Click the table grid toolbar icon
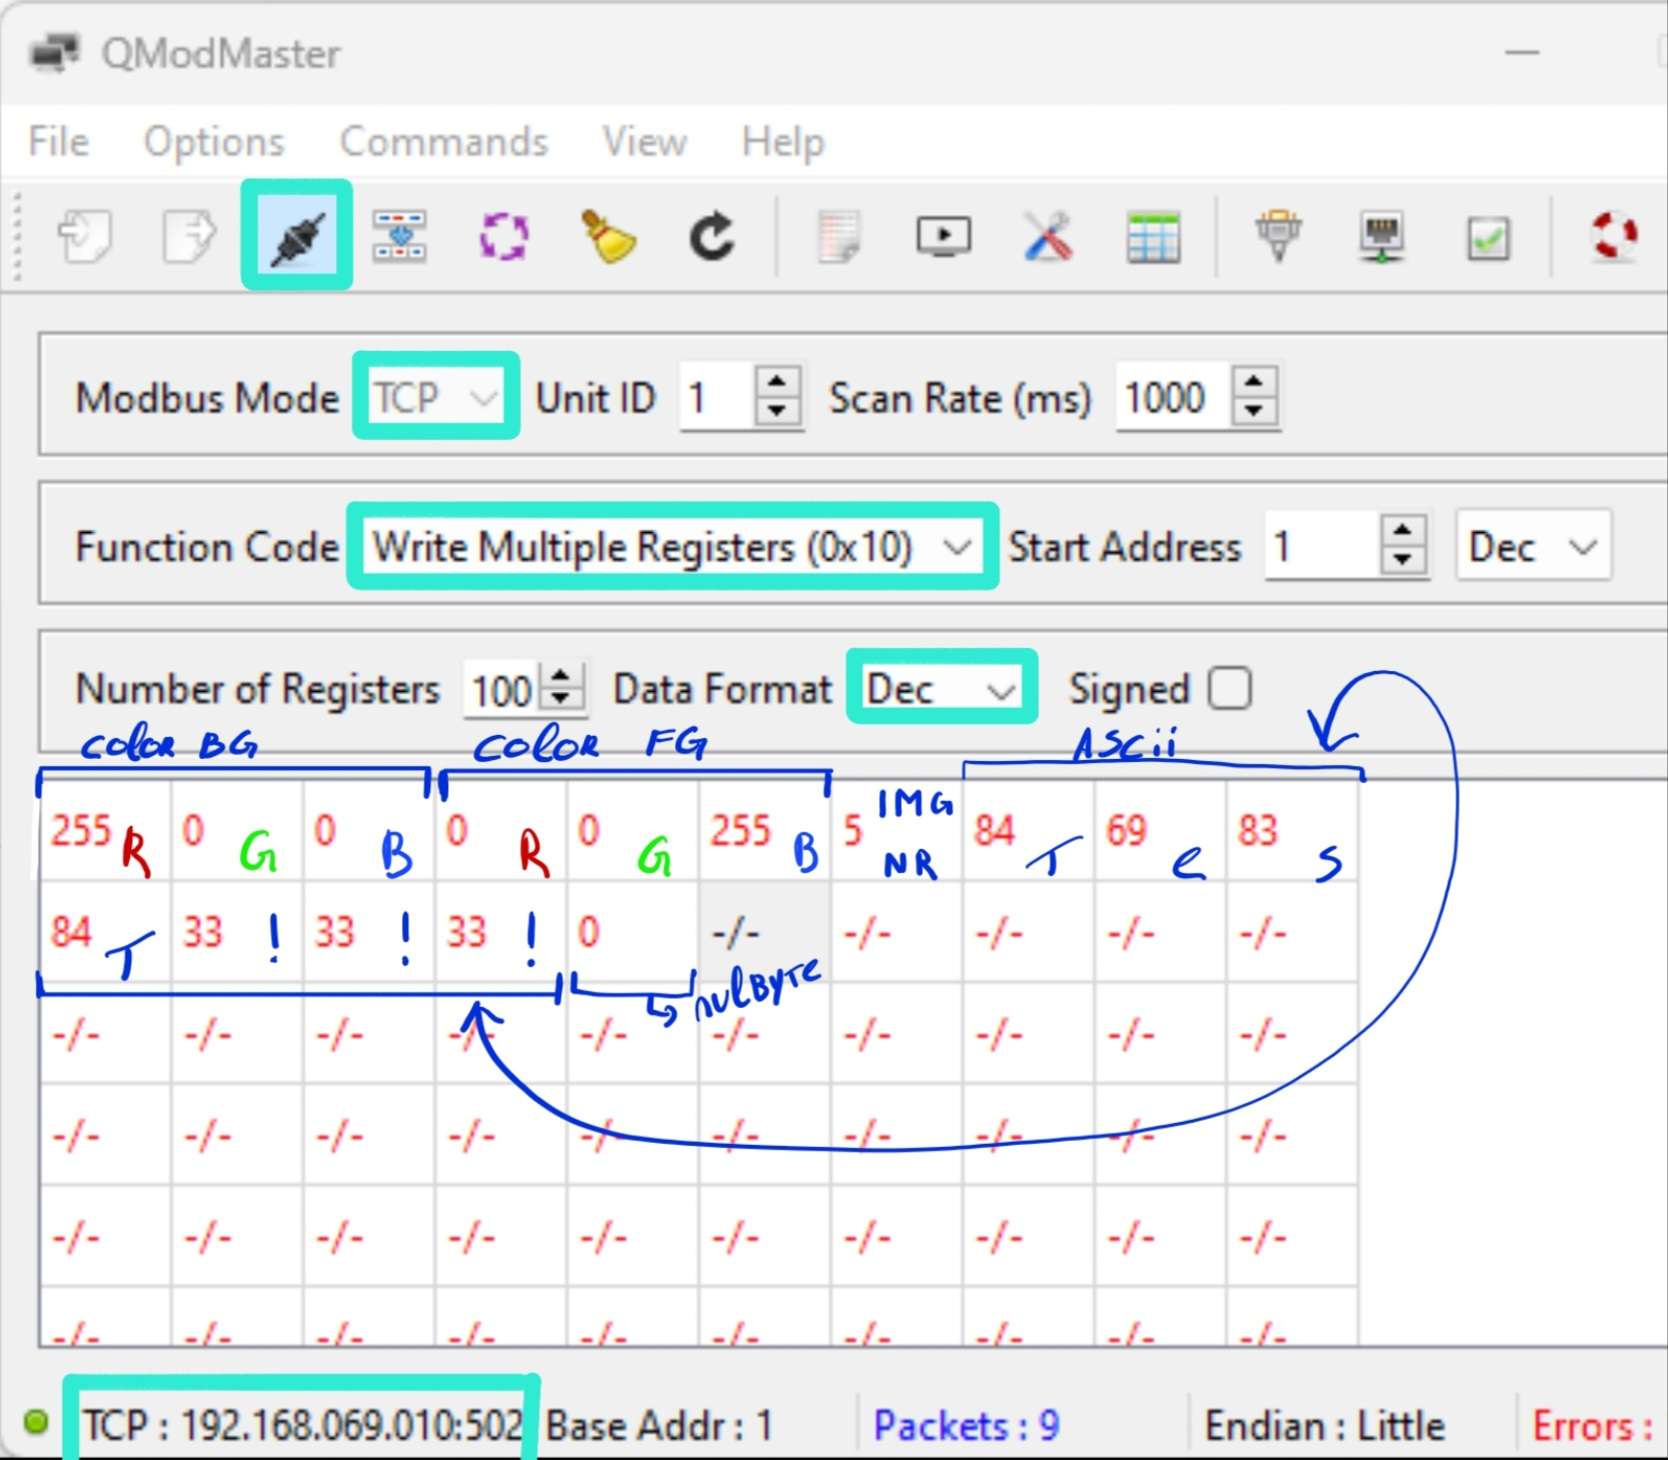 1153,237
